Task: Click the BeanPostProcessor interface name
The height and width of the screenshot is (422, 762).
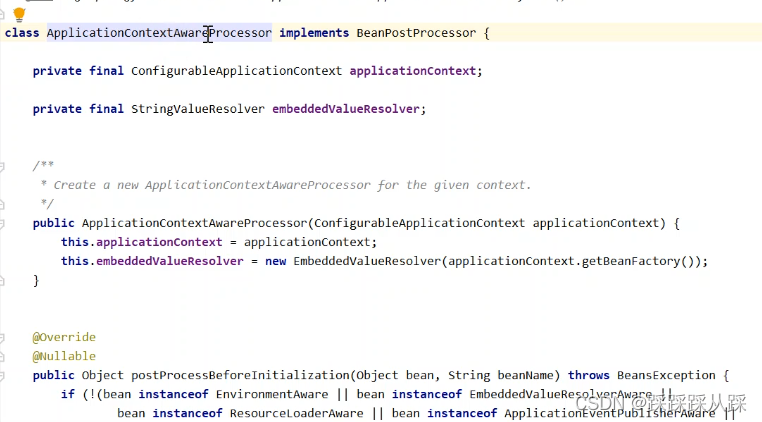Action: pyautogui.click(x=416, y=33)
